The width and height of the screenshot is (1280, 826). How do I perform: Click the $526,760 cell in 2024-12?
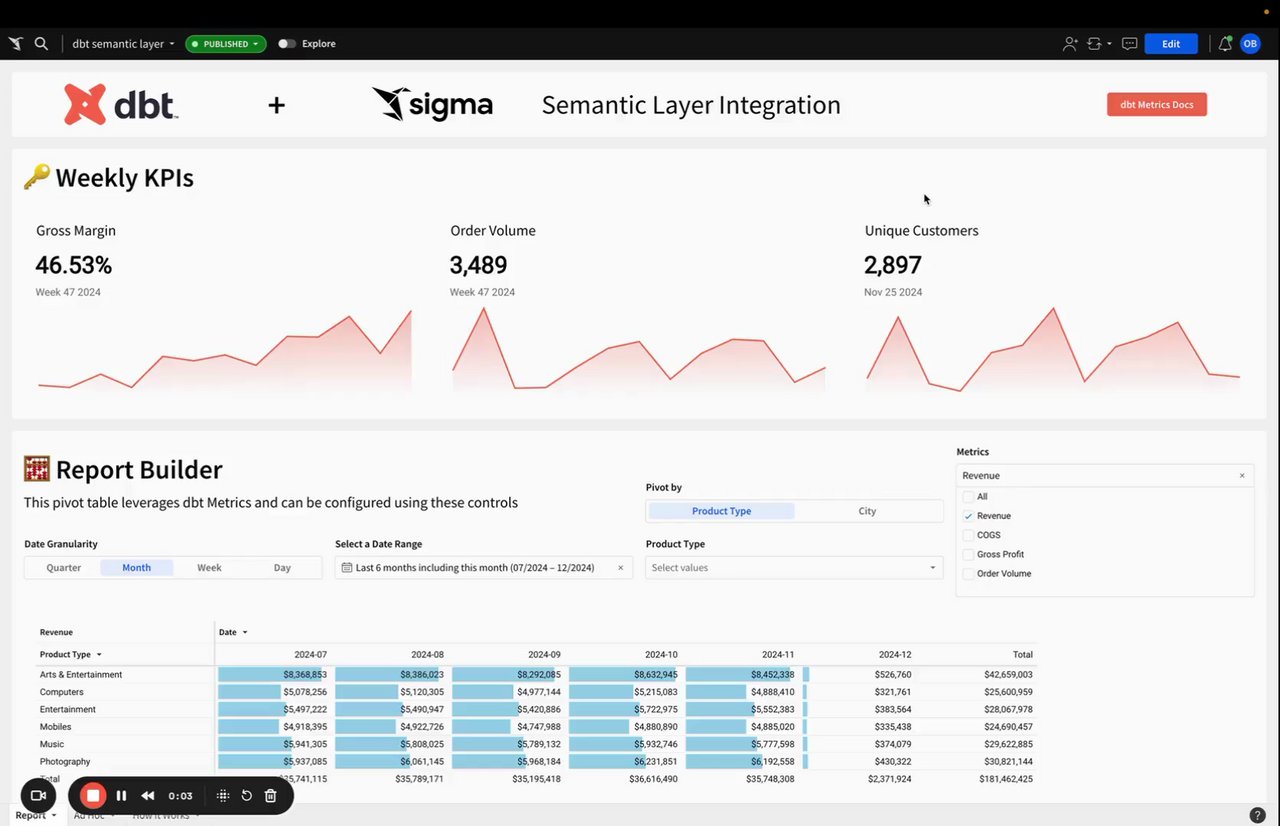coord(891,675)
